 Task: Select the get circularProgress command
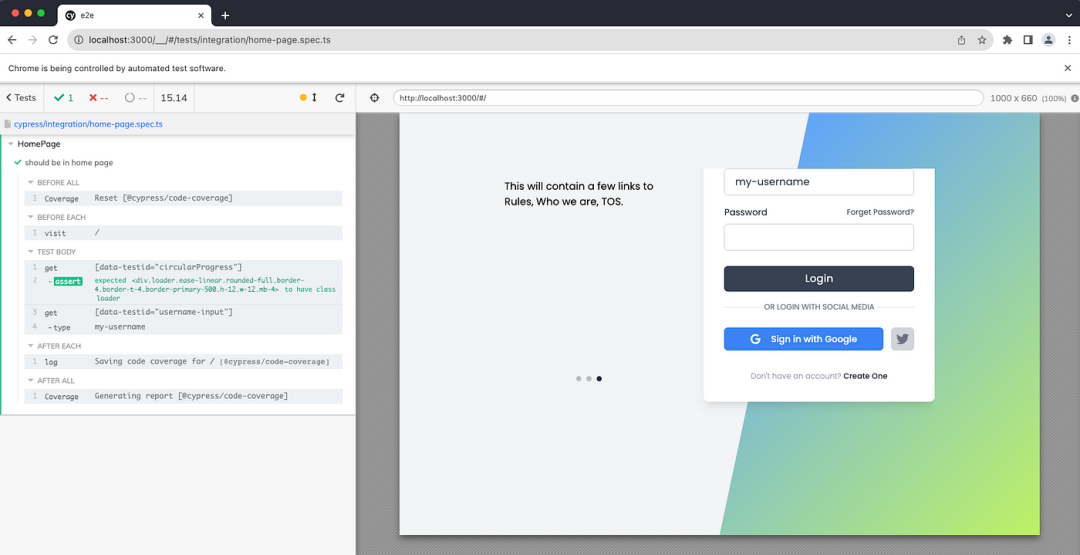[183, 267]
